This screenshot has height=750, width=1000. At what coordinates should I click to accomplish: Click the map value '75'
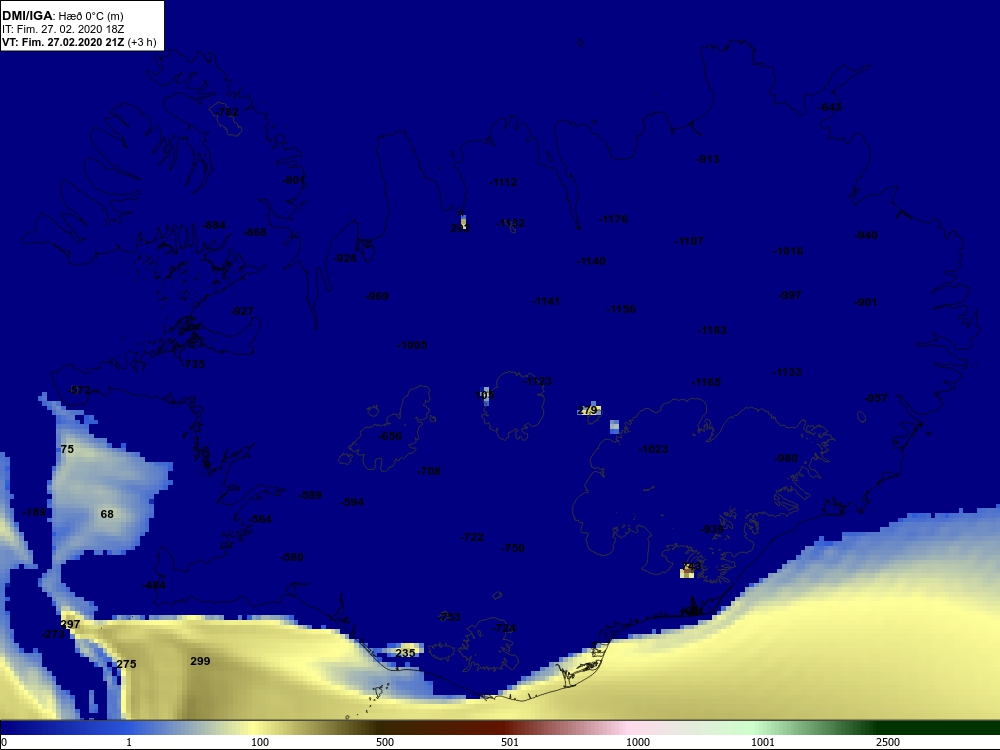pos(67,449)
